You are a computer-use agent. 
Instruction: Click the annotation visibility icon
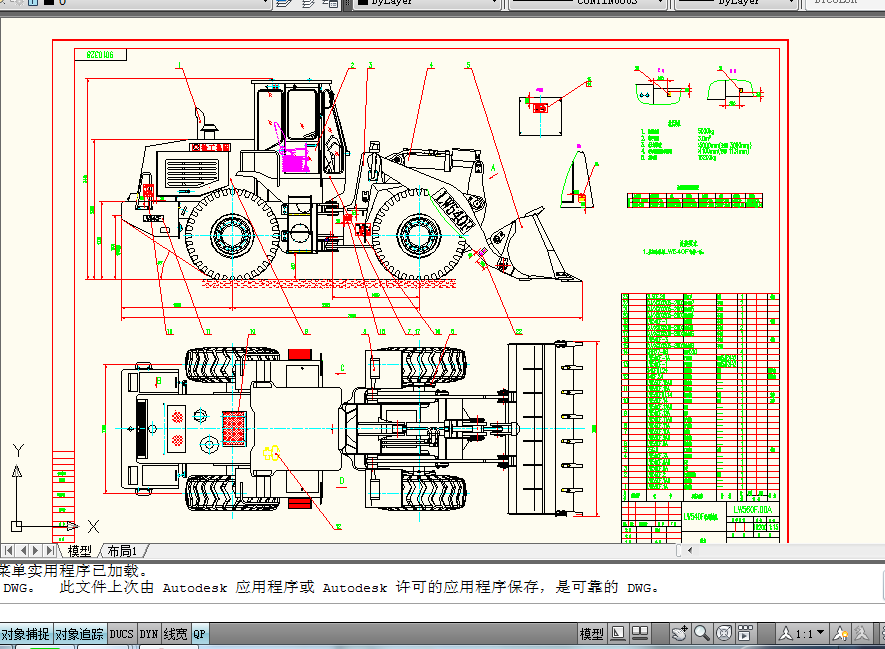point(838,633)
